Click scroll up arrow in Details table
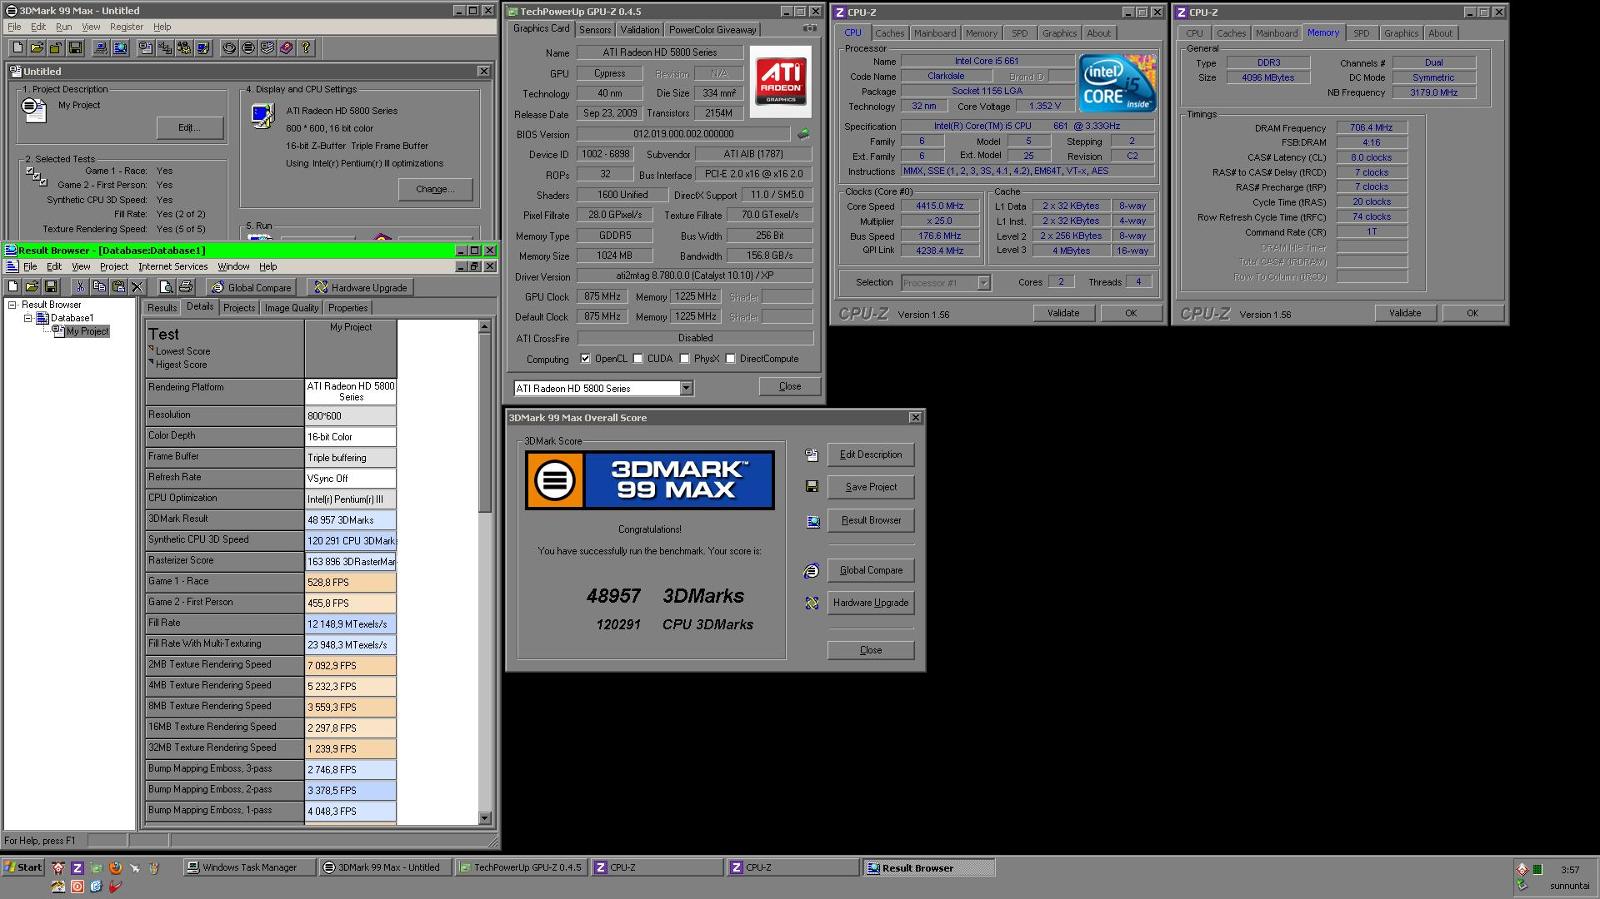This screenshot has width=1600, height=899. (485, 327)
